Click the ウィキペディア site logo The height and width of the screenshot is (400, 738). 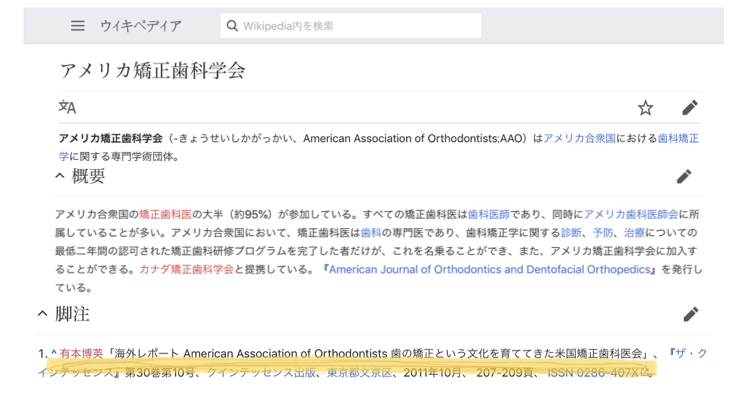140,26
